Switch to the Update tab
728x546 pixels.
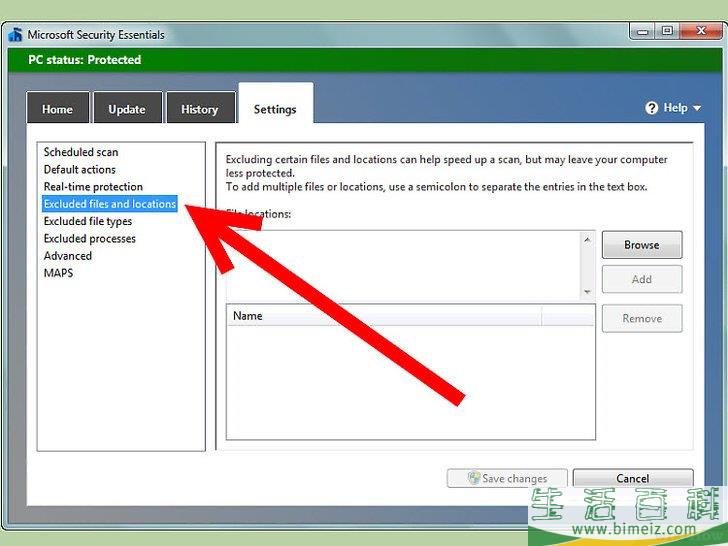127,109
